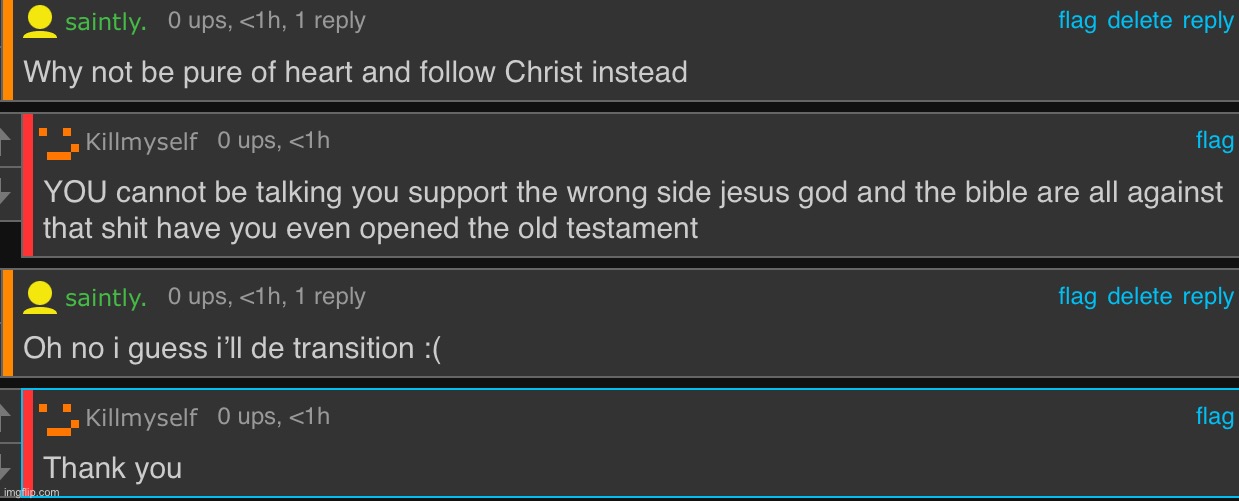Delete the "follow Christ instead" comment
This screenshot has height=501, width=1239.
point(1139,21)
